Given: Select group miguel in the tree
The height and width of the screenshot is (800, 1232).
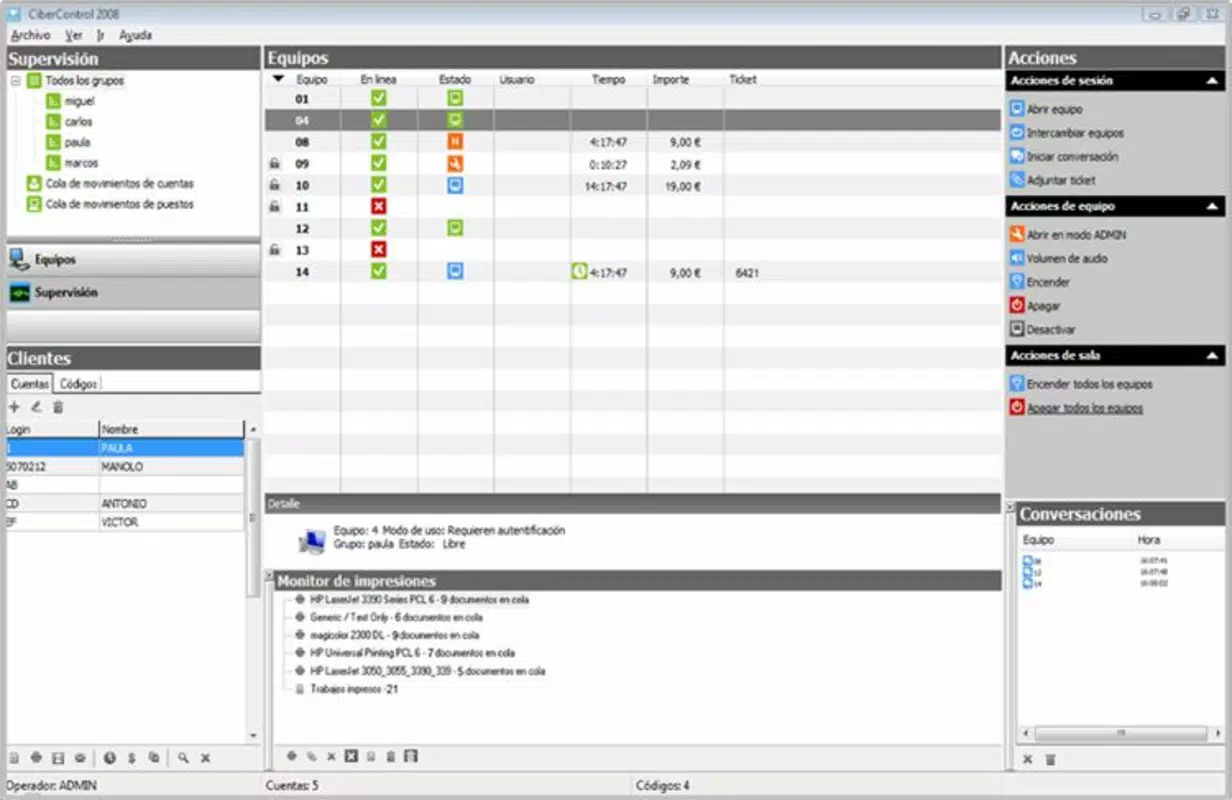Looking at the screenshot, I should pyautogui.click(x=79, y=101).
